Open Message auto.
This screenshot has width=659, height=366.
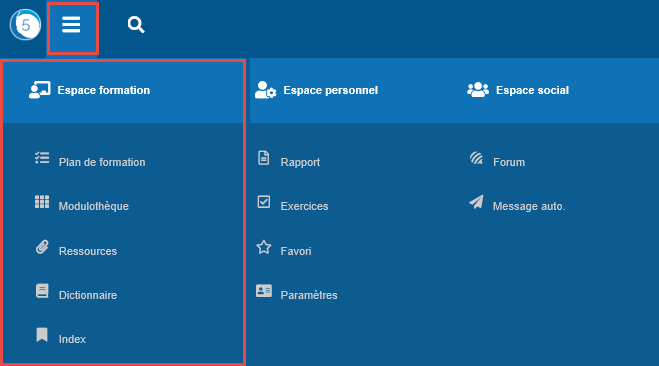tap(529, 206)
